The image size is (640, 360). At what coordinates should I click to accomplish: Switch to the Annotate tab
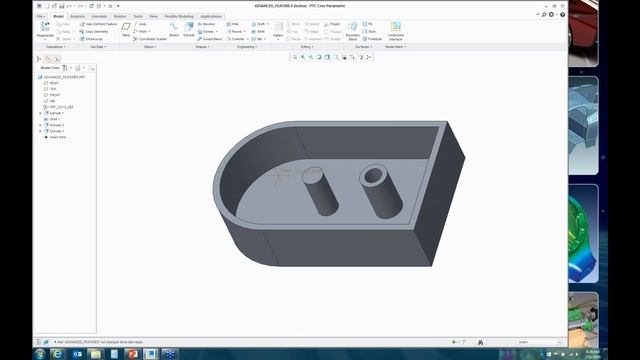[x=99, y=16]
